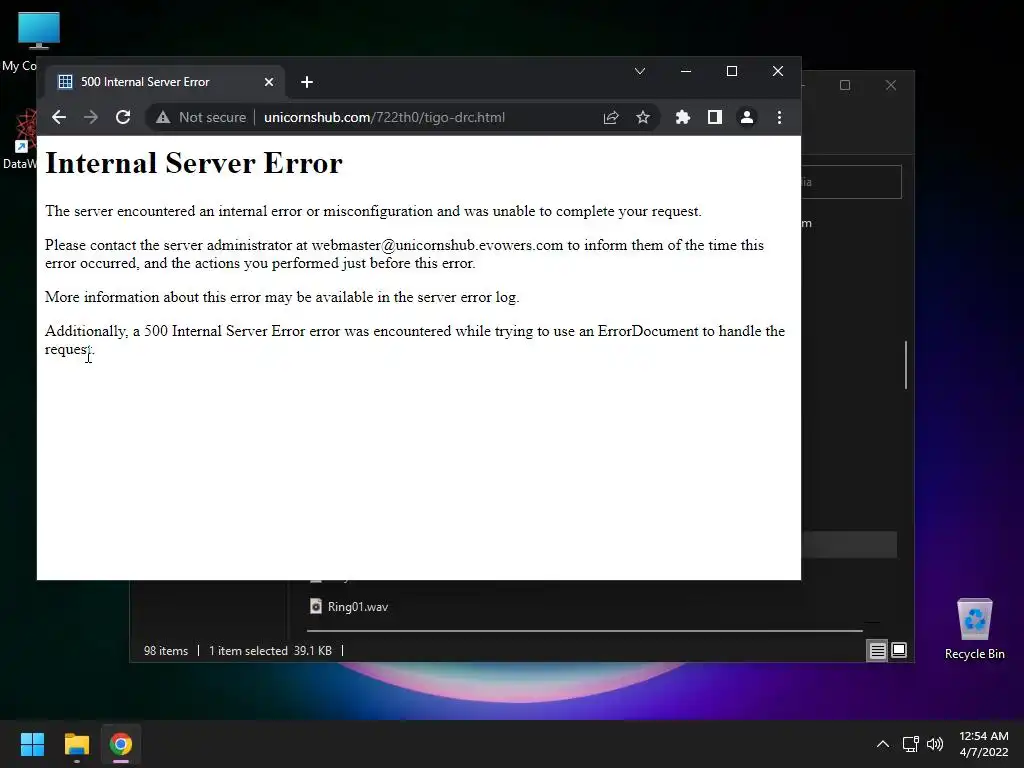Click the File Explorer search box
The height and width of the screenshot is (768, 1024).
(x=852, y=182)
